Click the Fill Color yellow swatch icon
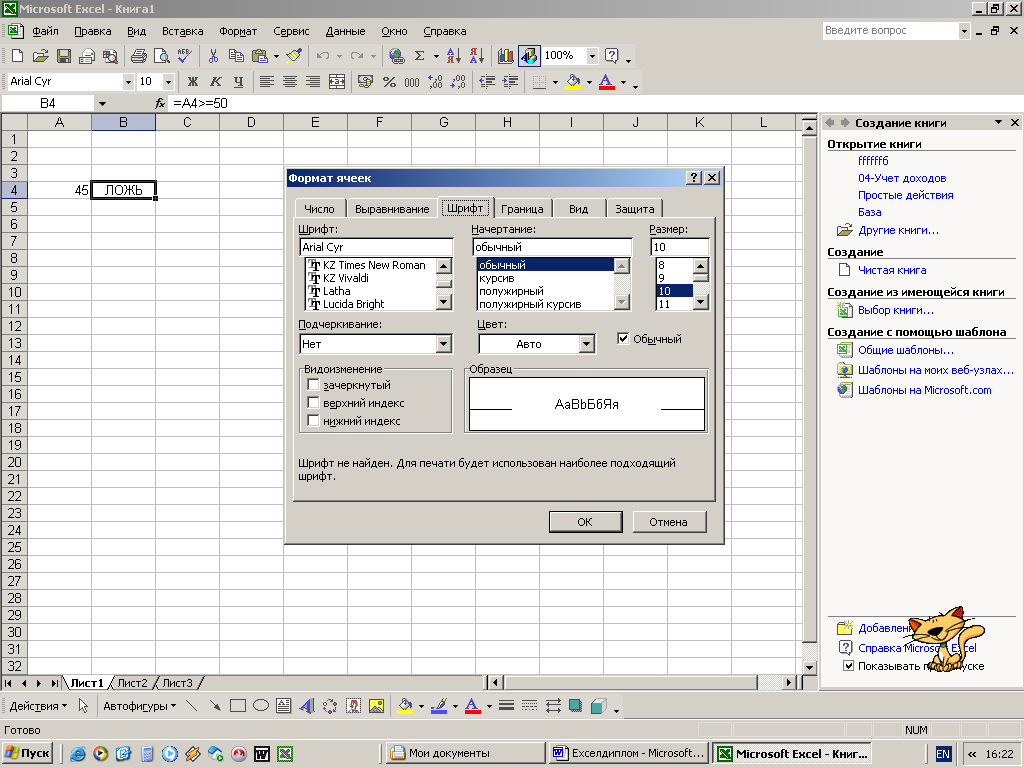1024x768 pixels. (573, 82)
